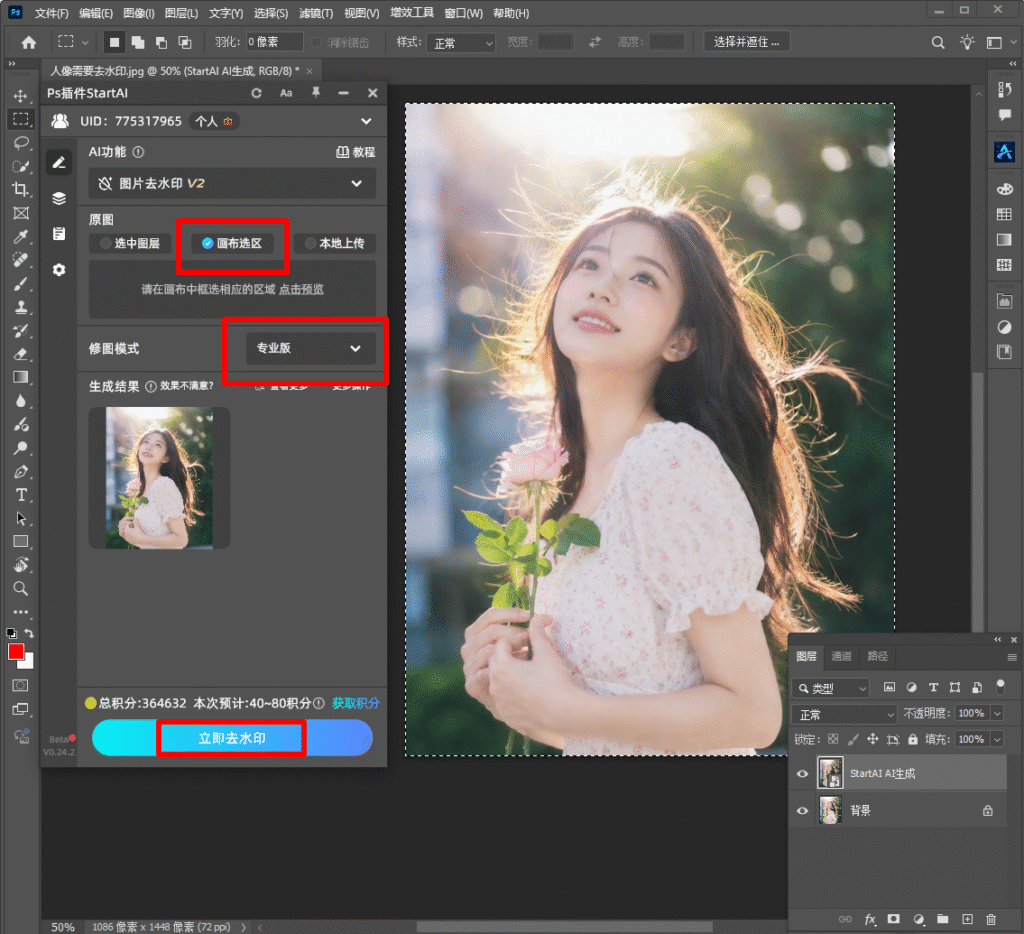1024x934 pixels.
Task: Open StartAI edit pencil sidebar icon
Action: [59, 162]
